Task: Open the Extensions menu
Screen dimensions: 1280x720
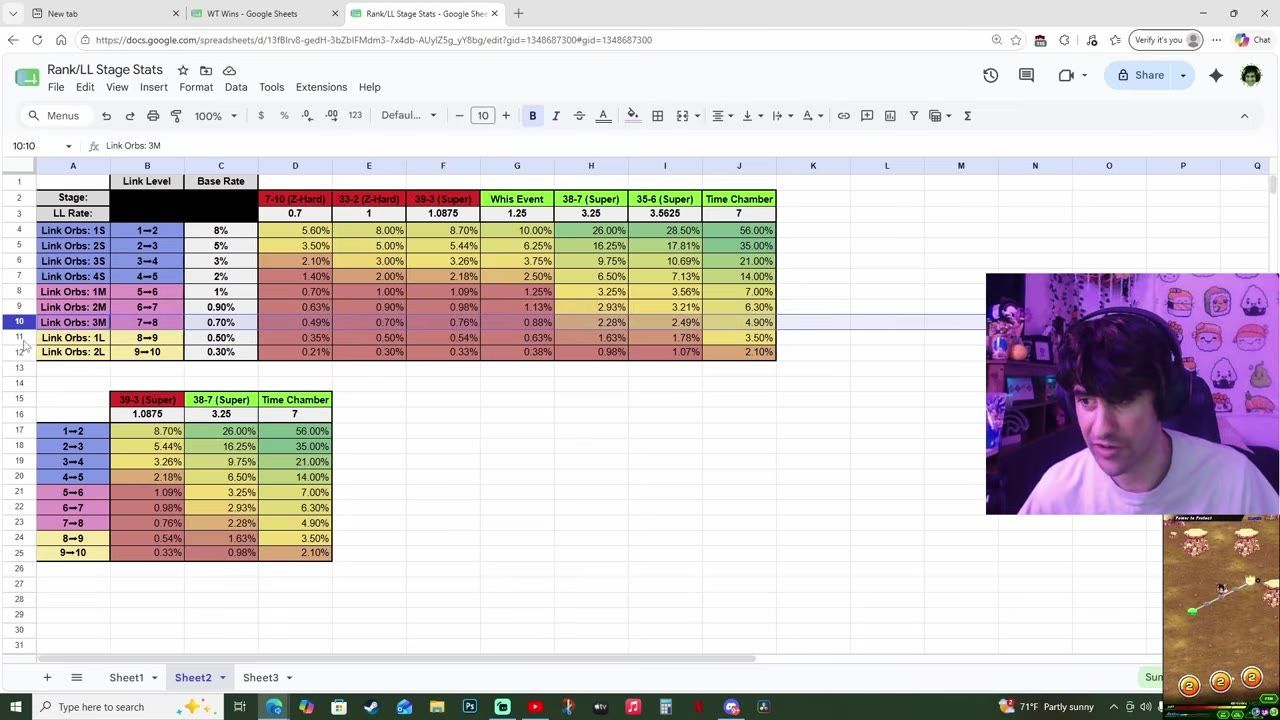Action: pyautogui.click(x=321, y=87)
